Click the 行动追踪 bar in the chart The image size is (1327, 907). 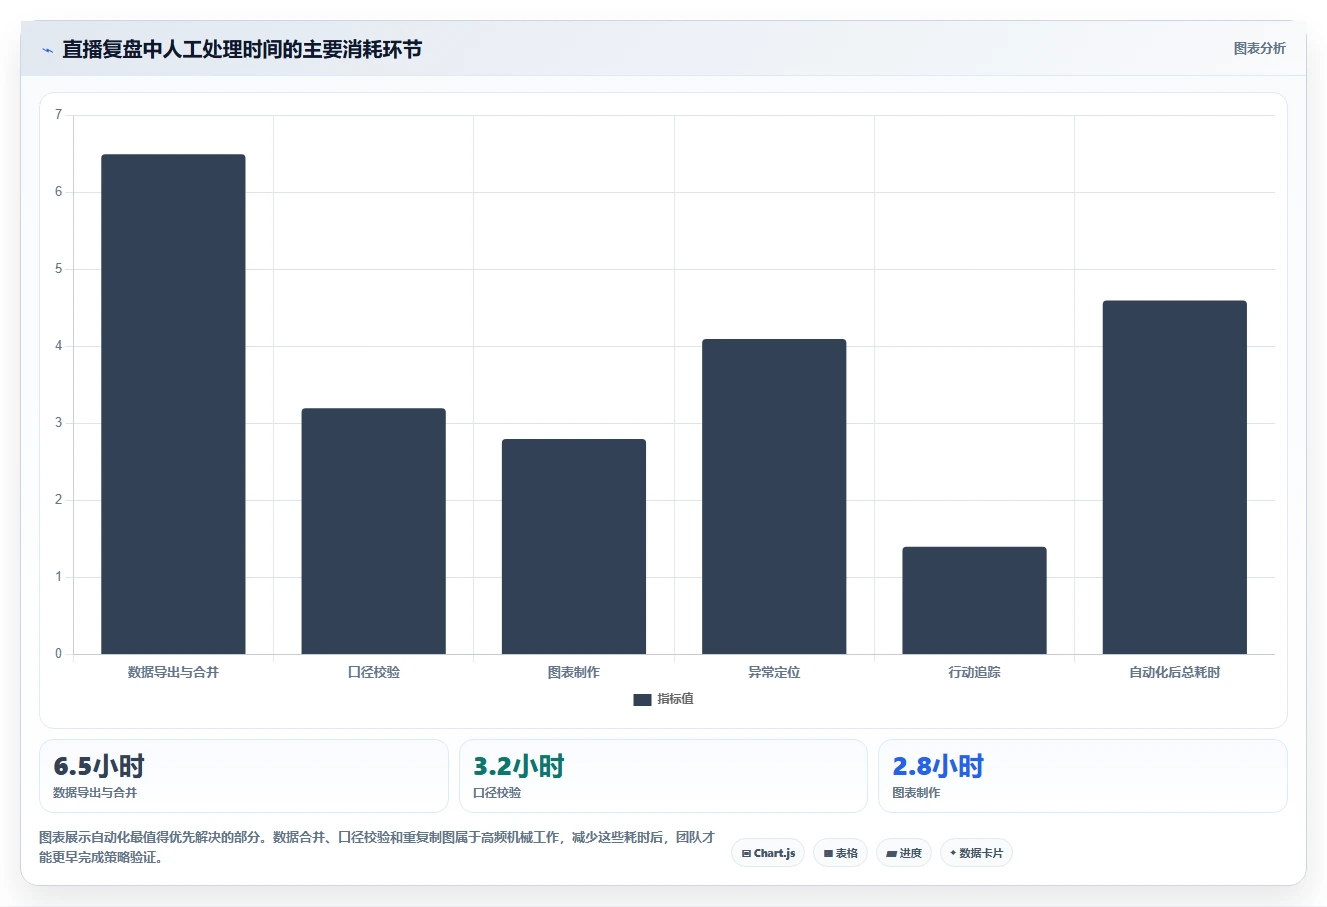[x=974, y=600]
